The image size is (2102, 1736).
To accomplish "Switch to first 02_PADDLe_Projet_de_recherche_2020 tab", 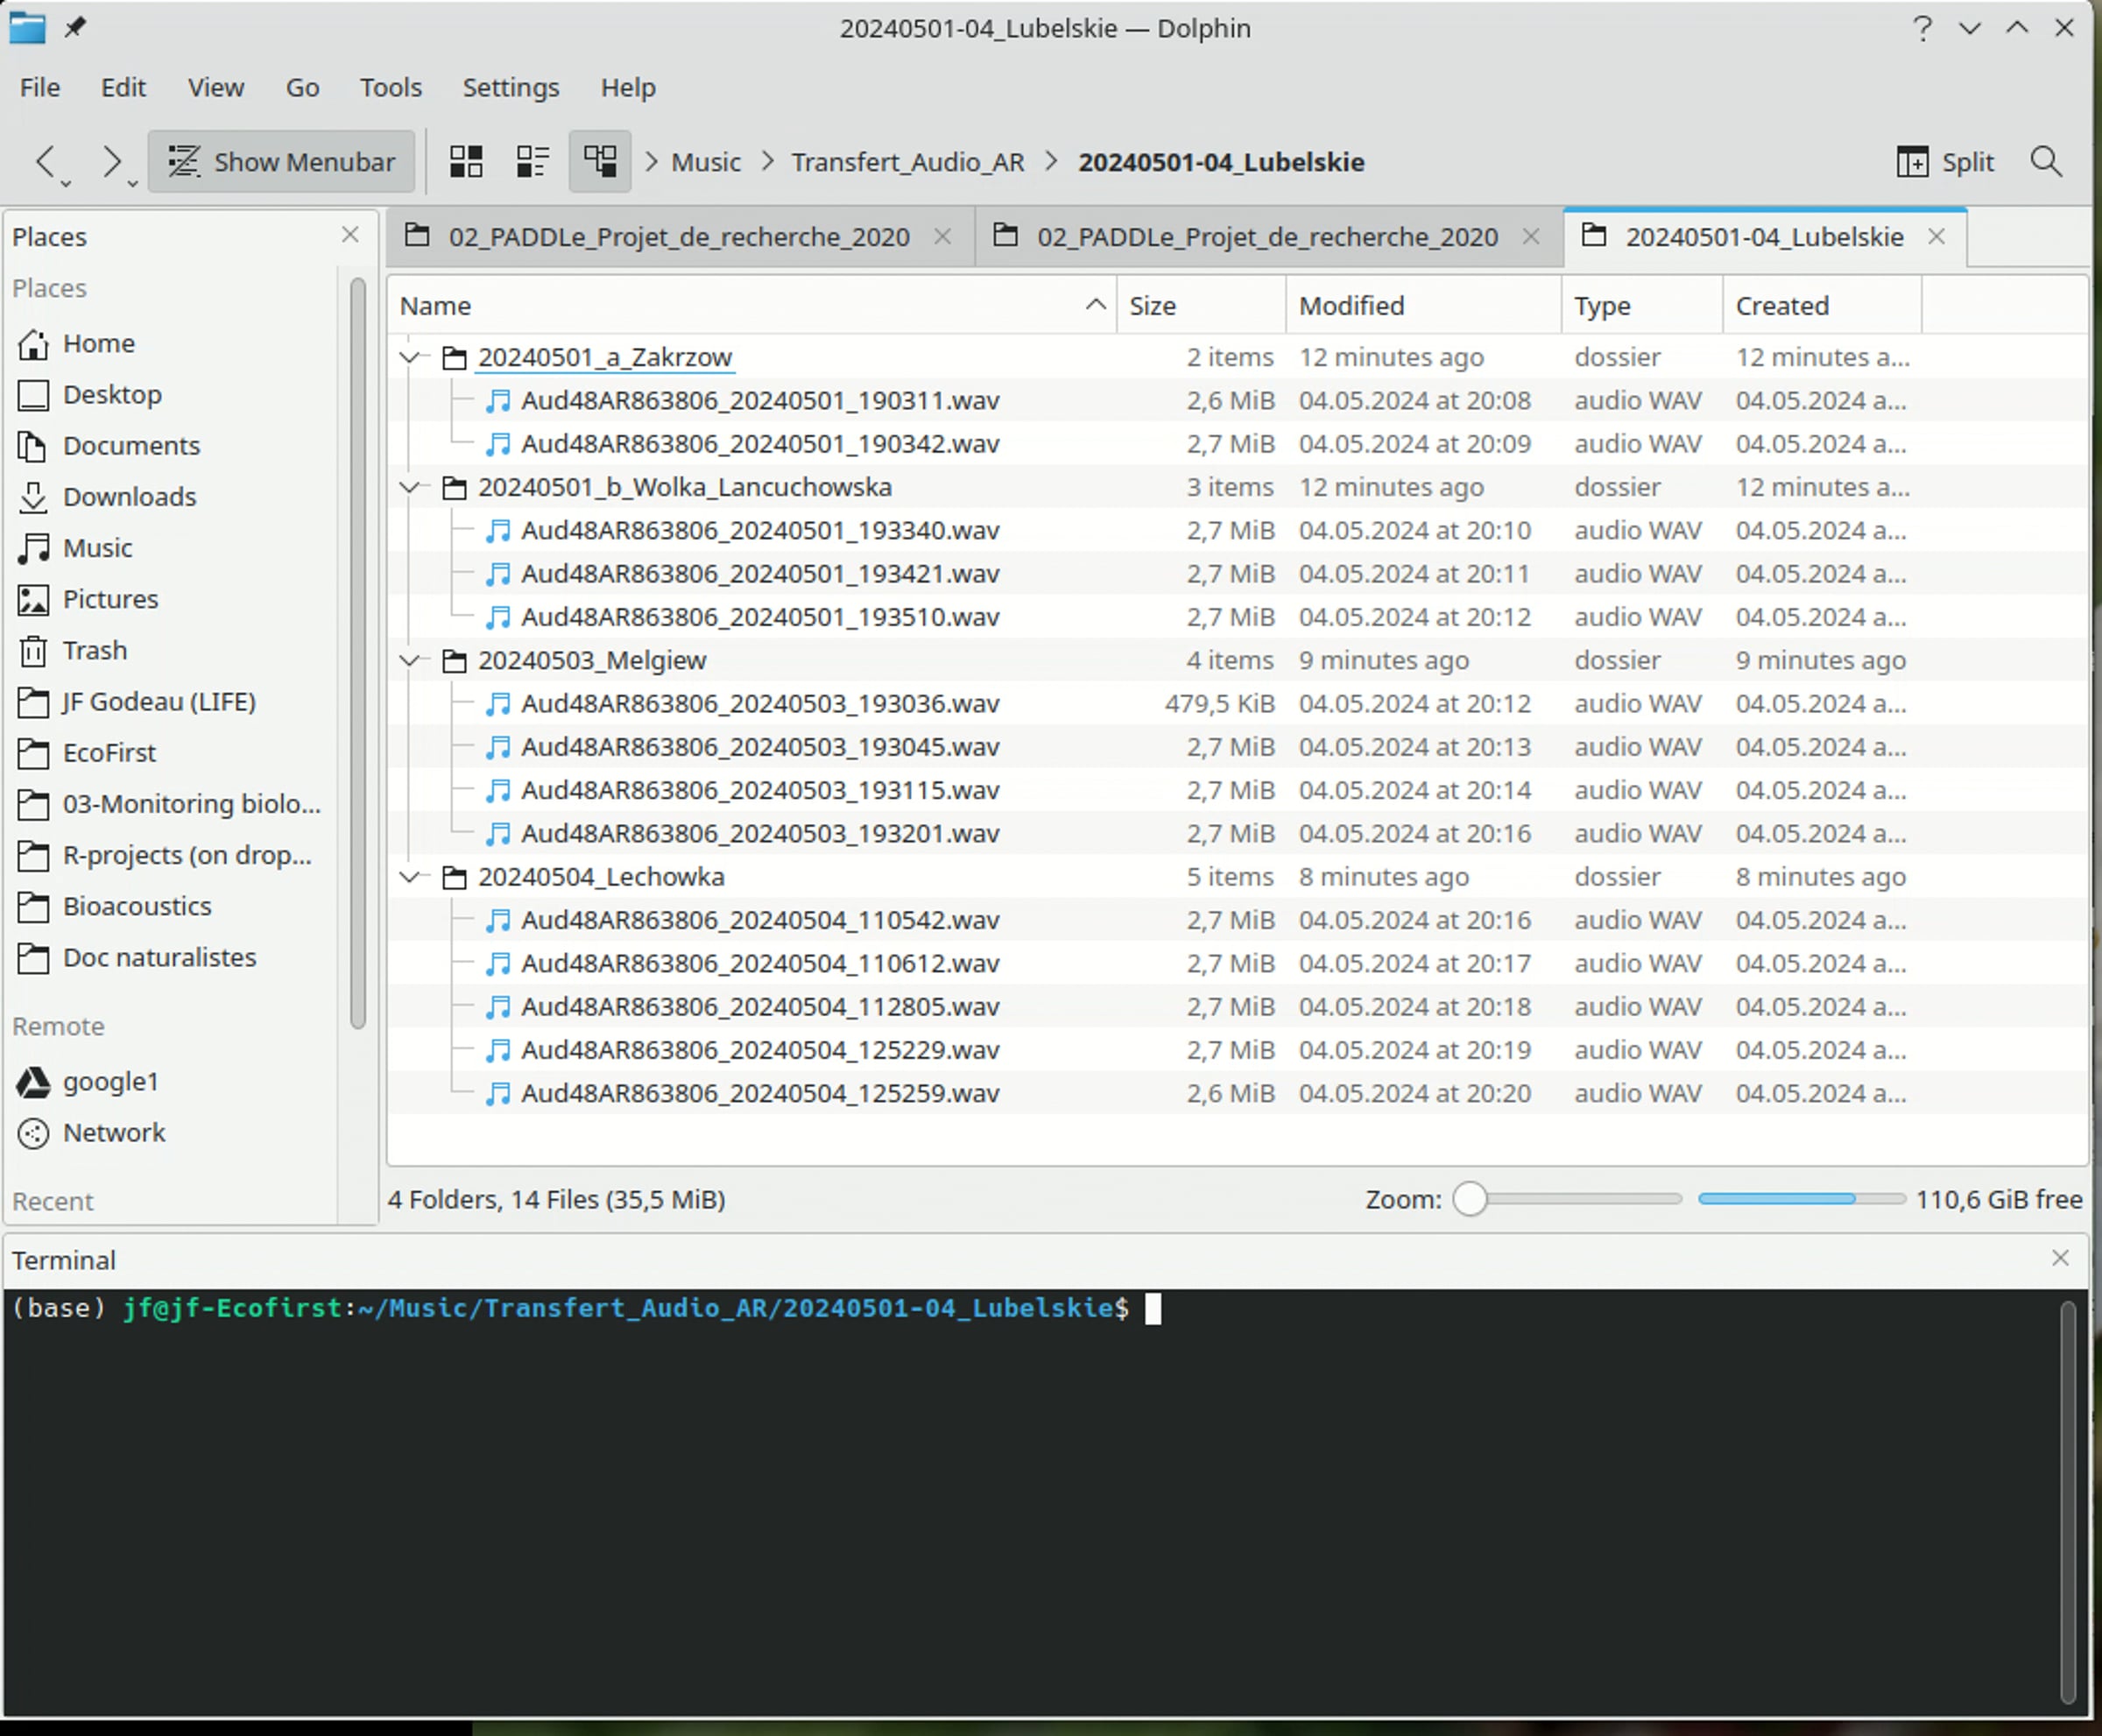I will click(678, 237).
